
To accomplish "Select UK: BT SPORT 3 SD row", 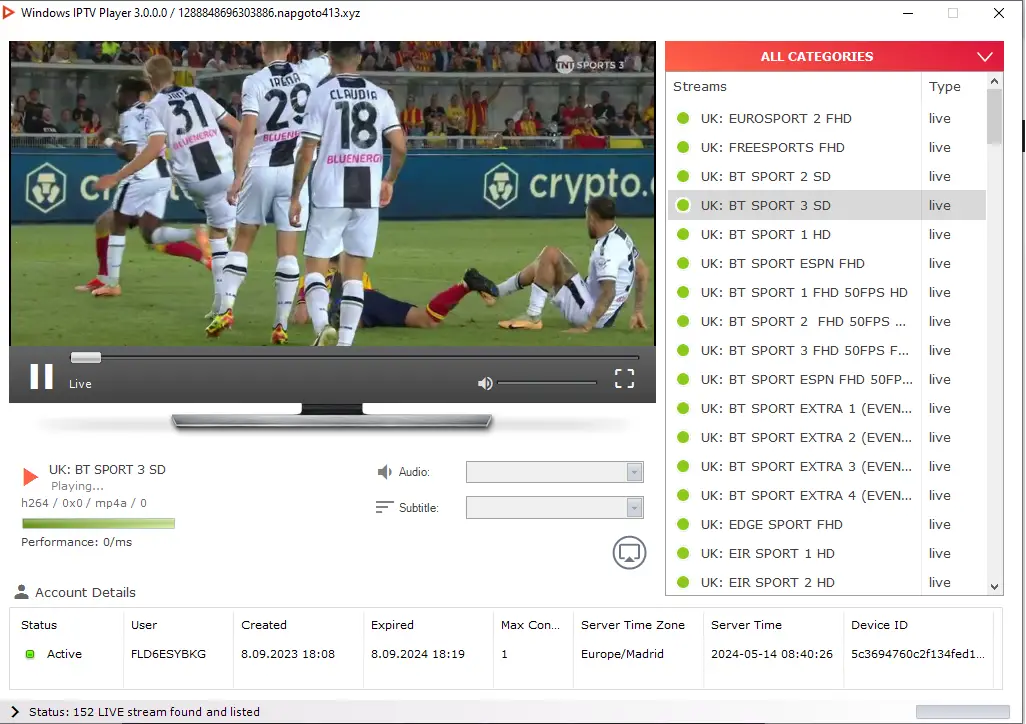I will click(x=826, y=206).
